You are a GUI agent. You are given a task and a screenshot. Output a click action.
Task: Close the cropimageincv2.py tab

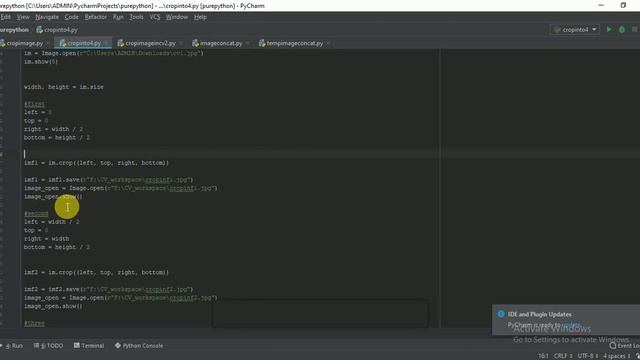181,43
